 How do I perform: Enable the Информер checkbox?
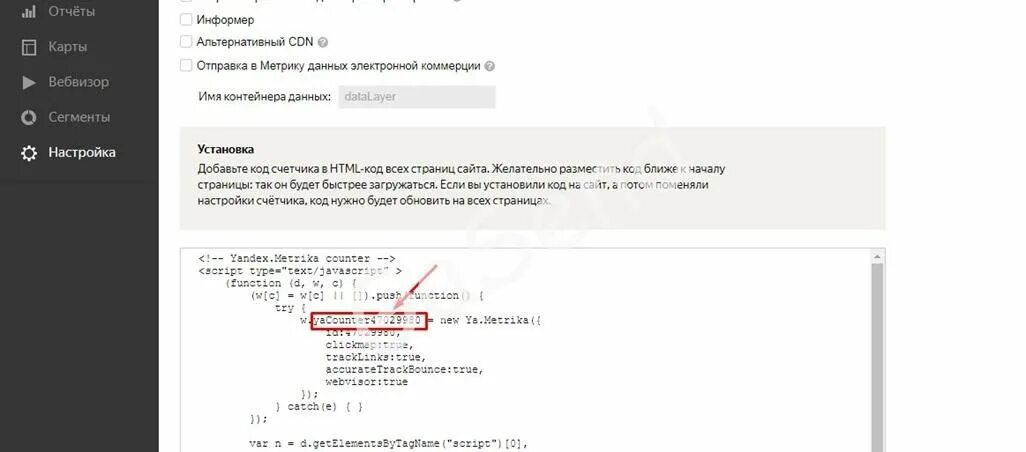186,20
